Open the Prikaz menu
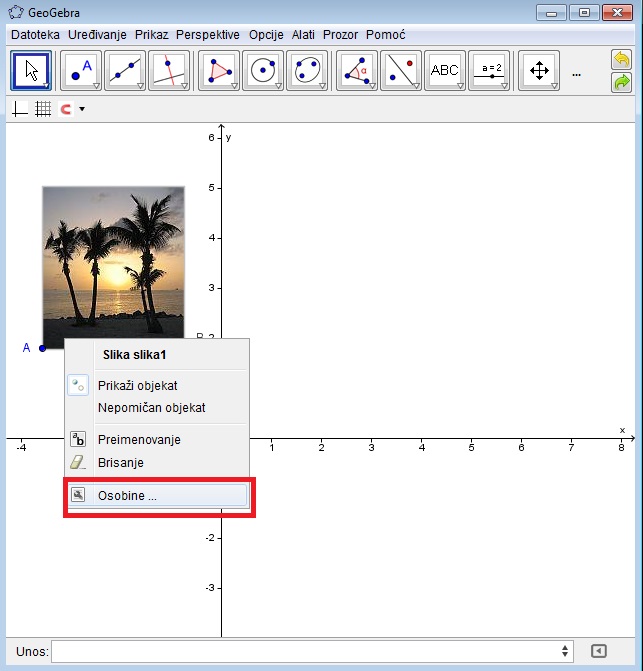 [151, 35]
